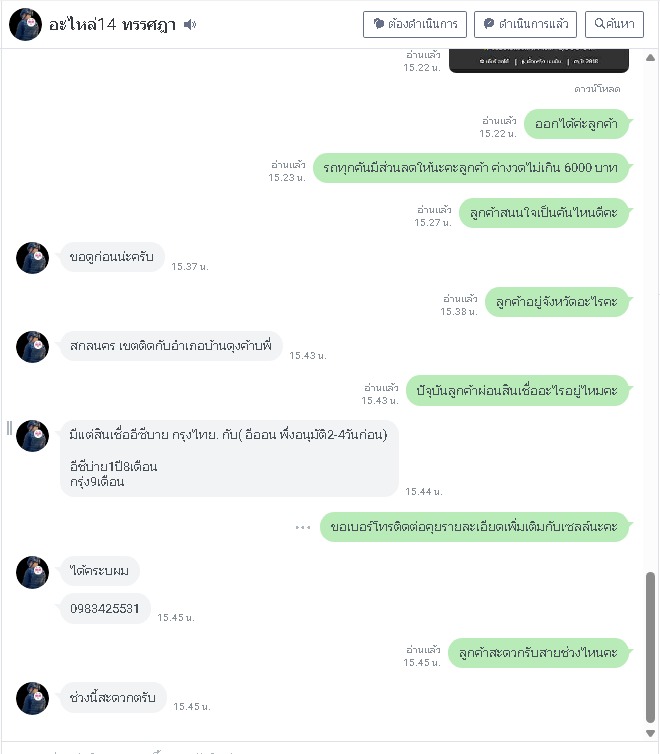The width and height of the screenshot is (660, 754).
Task: Click sender avatar beside ขอดูก่อนน่ะครับ message
Action: coord(33,258)
